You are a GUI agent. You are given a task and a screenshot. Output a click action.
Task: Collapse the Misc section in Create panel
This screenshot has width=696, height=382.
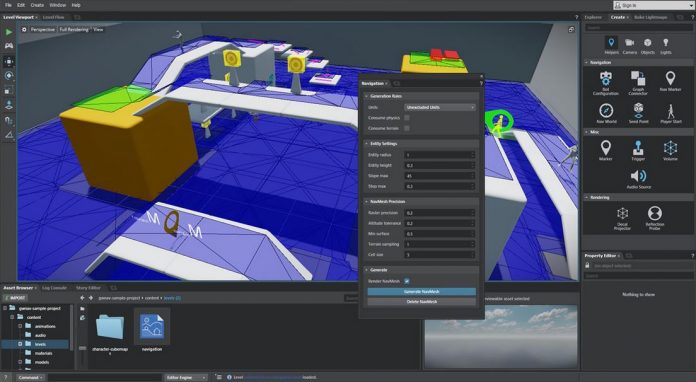click(586, 132)
